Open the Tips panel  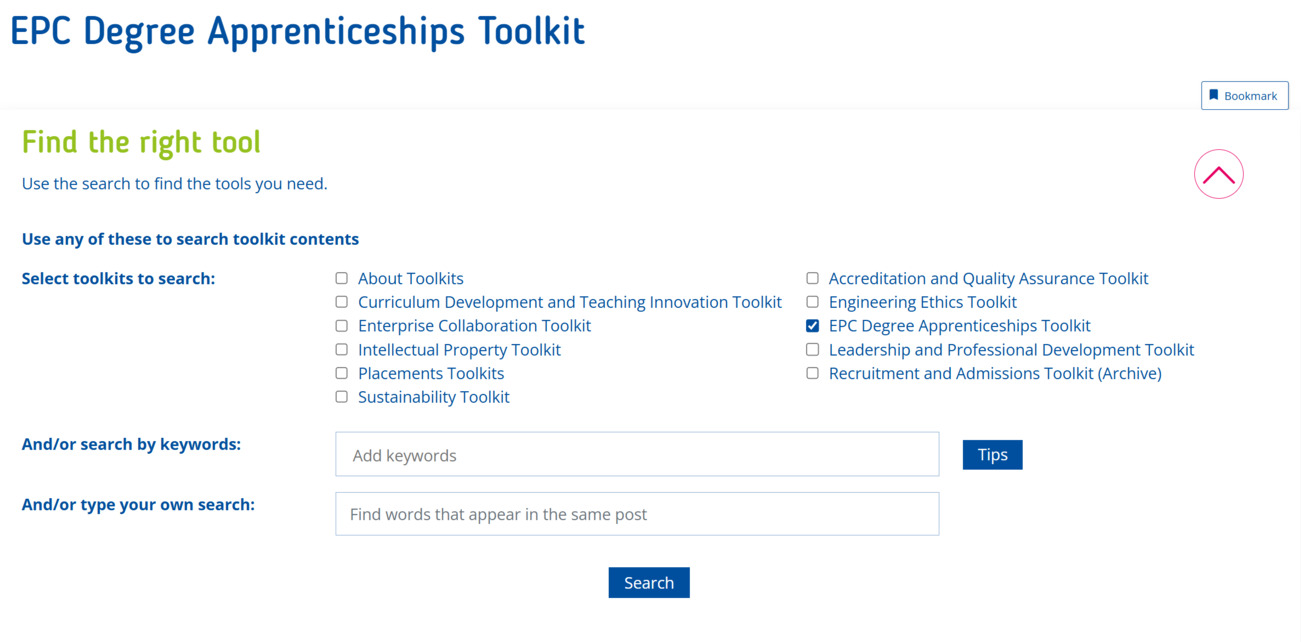pos(992,454)
